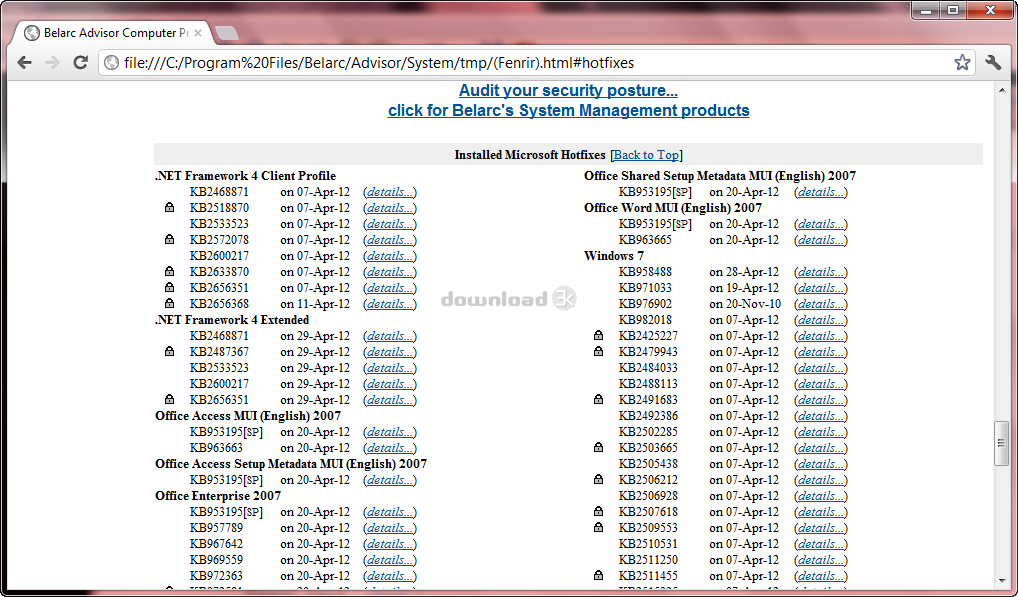Viewport: 1018px width, 597px height.
Task: Open details for KB2488113
Action: [x=821, y=384]
